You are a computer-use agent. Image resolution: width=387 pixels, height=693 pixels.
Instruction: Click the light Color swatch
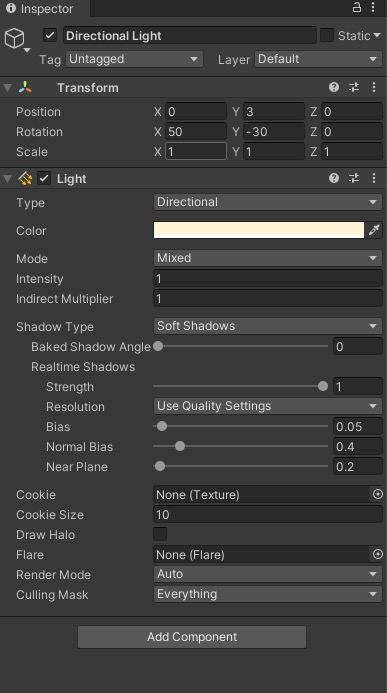(258, 230)
